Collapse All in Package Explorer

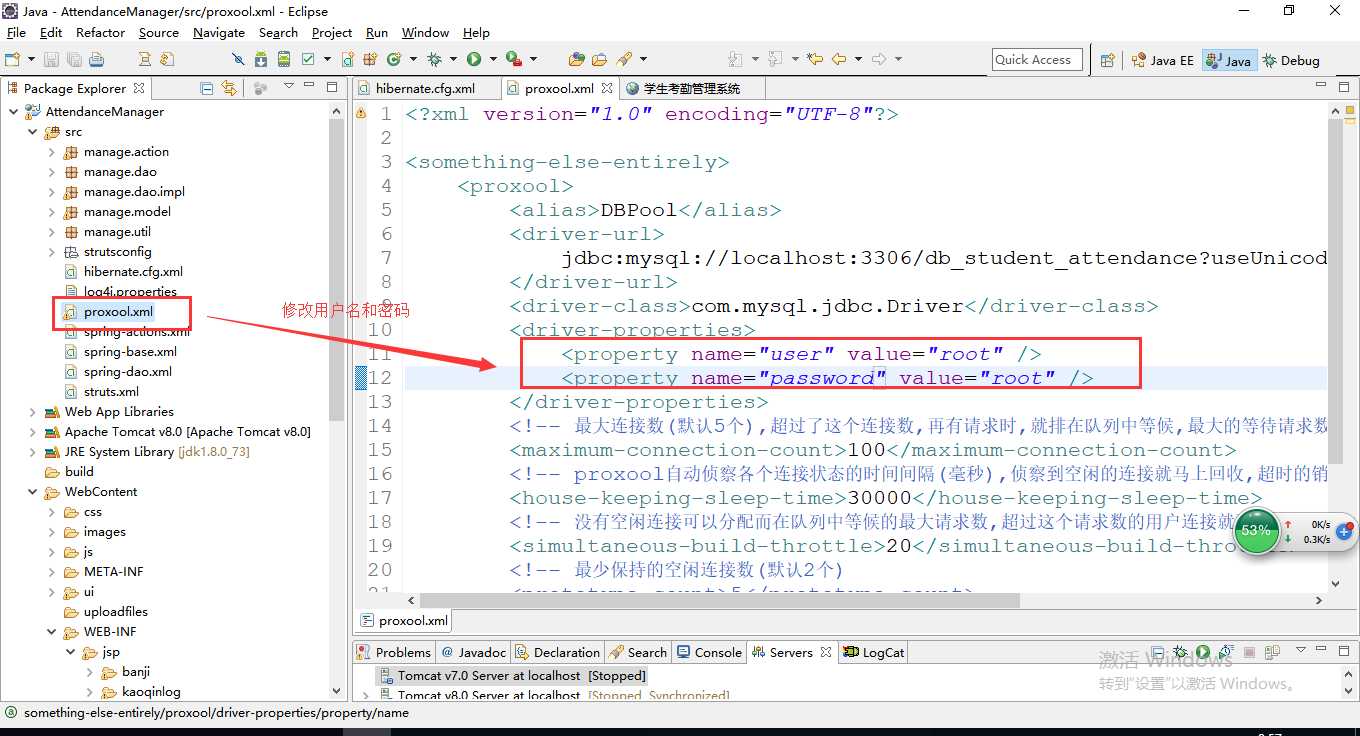coord(207,88)
